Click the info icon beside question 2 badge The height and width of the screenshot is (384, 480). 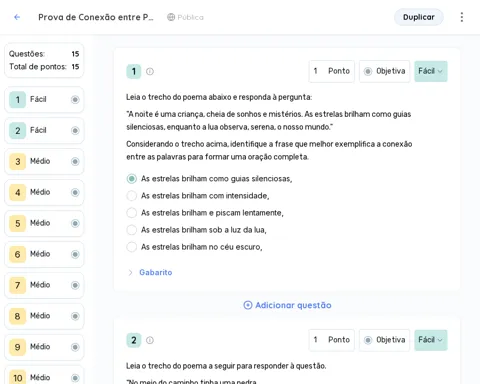click(x=150, y=340)
